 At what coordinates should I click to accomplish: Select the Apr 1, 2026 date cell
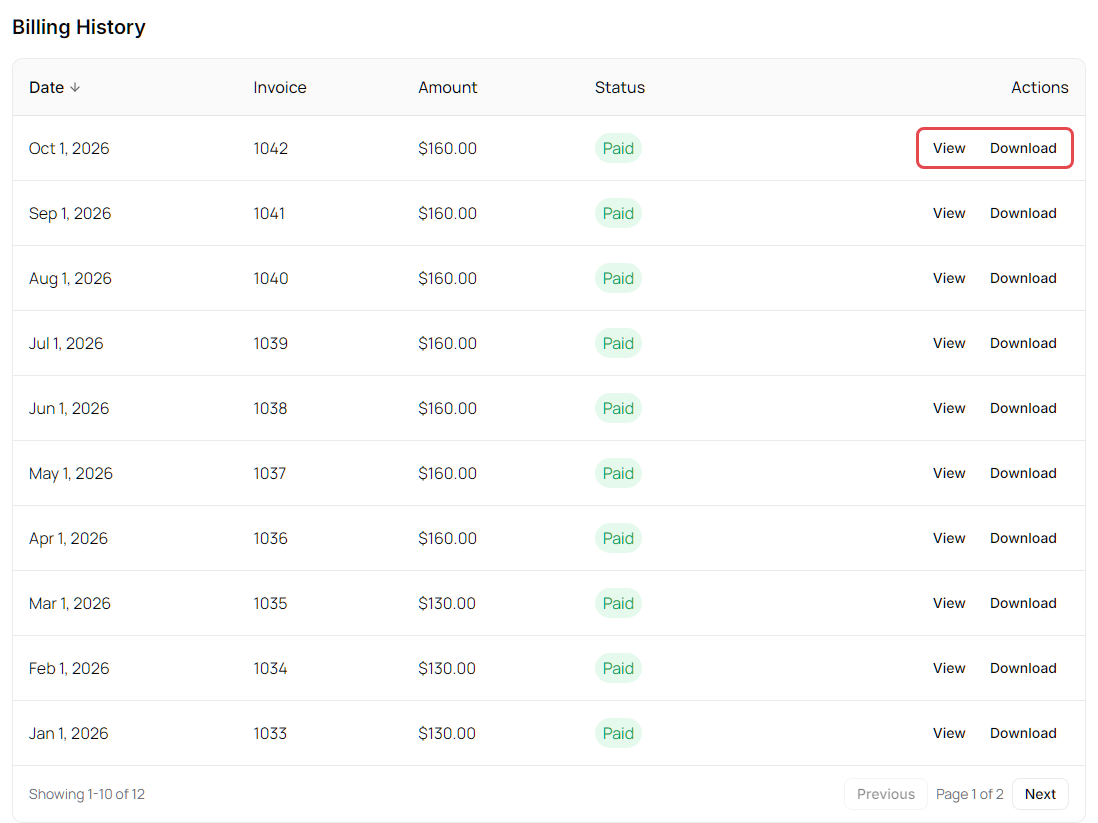pos(68,539)
